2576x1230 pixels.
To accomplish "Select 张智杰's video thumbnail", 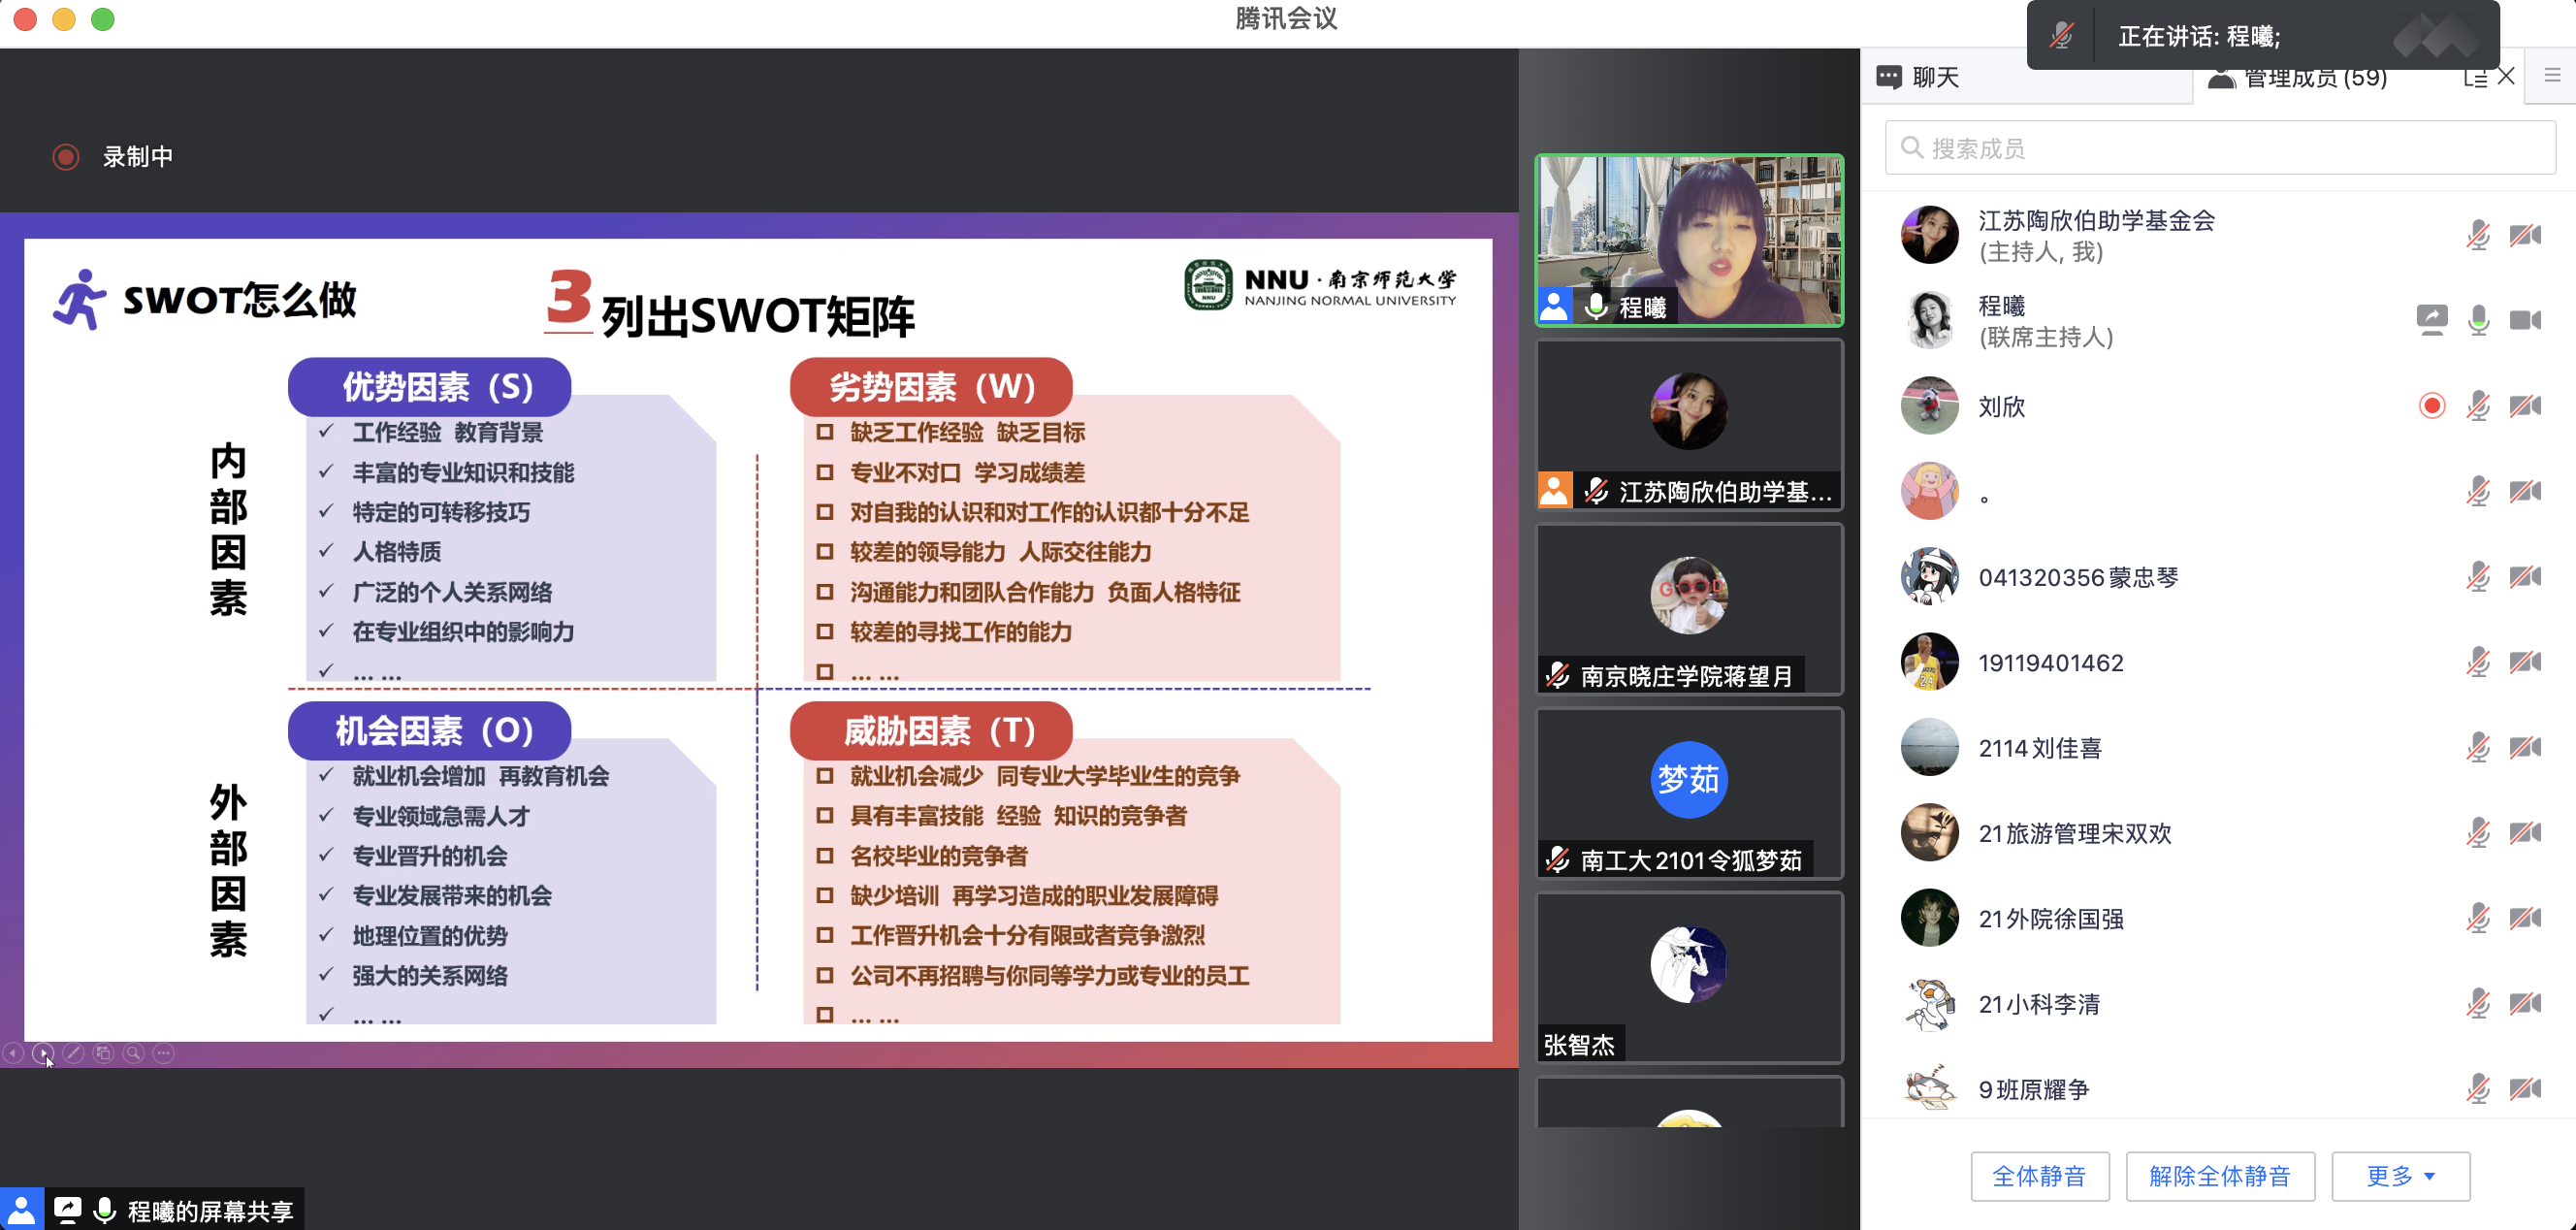I will point(1689,977).
